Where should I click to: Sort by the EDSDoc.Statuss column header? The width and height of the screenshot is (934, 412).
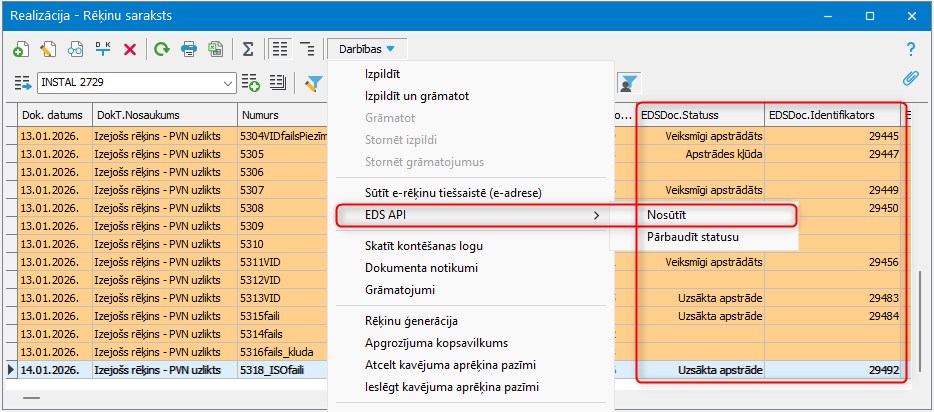pos(700,114)
